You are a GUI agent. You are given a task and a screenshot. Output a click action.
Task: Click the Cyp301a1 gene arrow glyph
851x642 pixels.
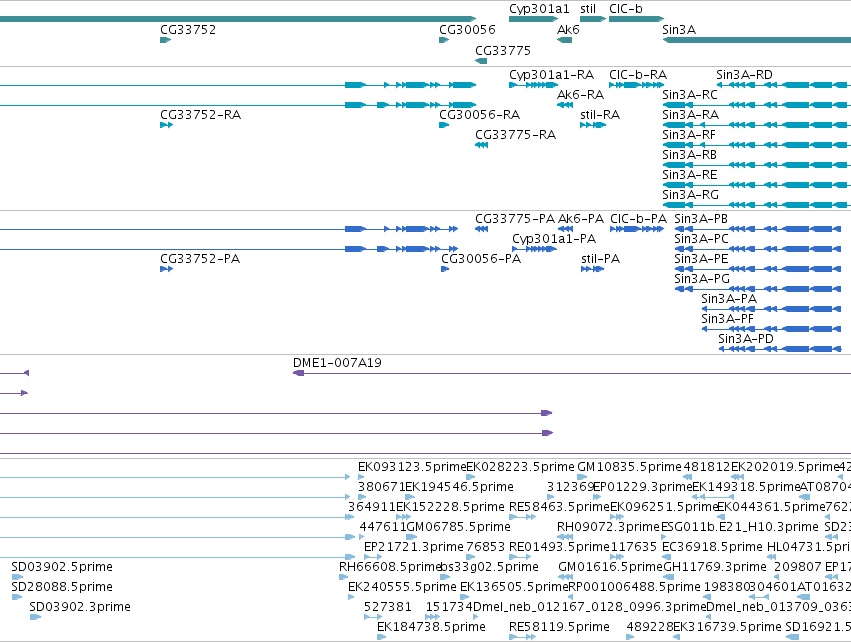pos(534,20)
